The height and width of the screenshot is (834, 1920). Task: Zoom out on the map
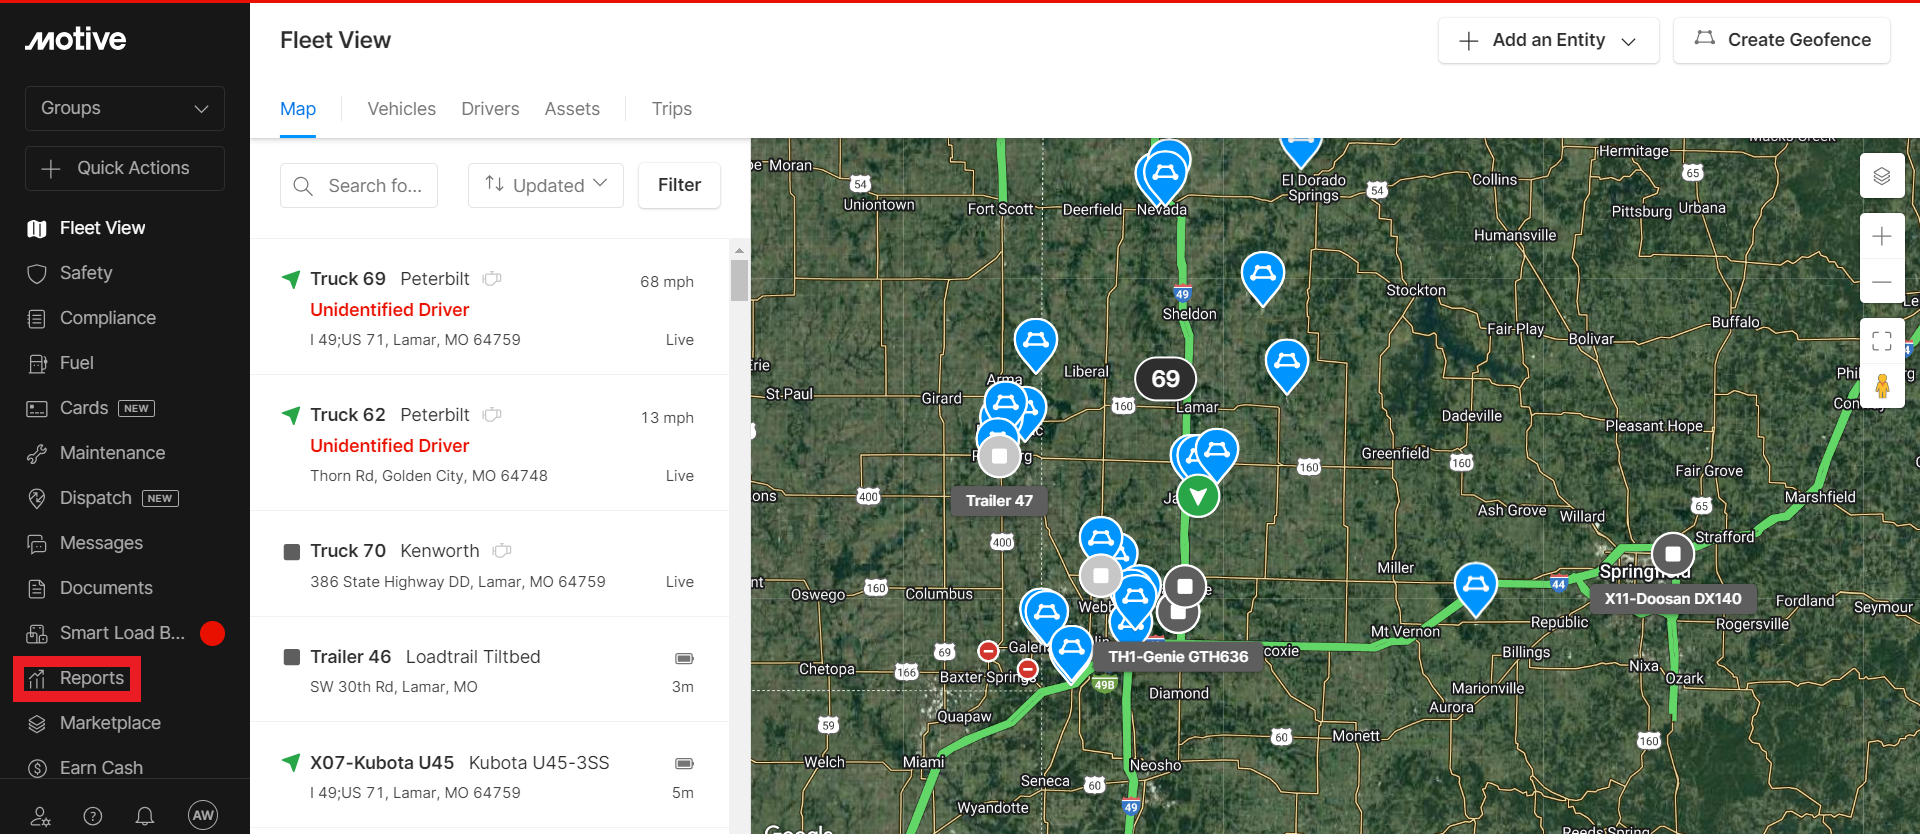tap(1882, 281)
